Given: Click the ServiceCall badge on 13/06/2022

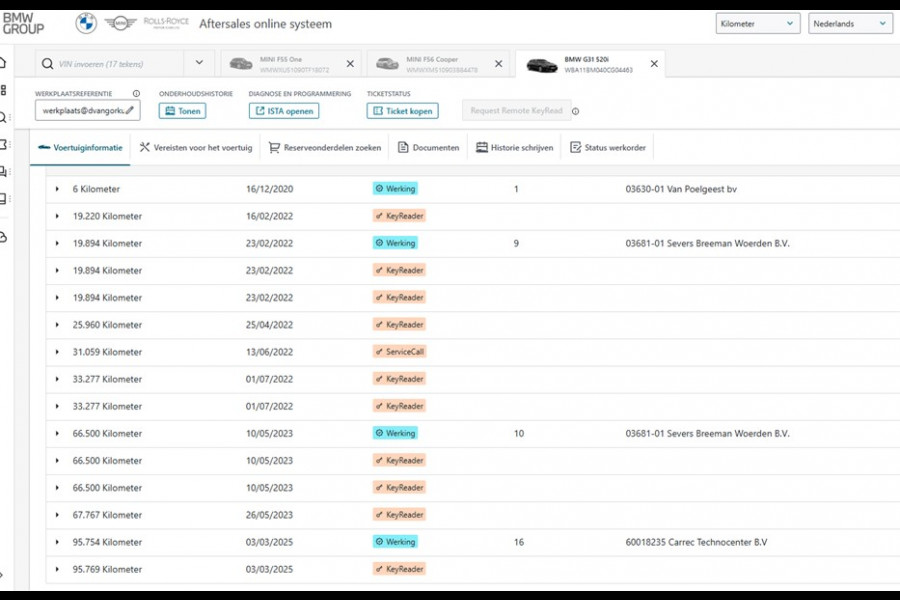Looking at the screenshot, I should (399, 352).
